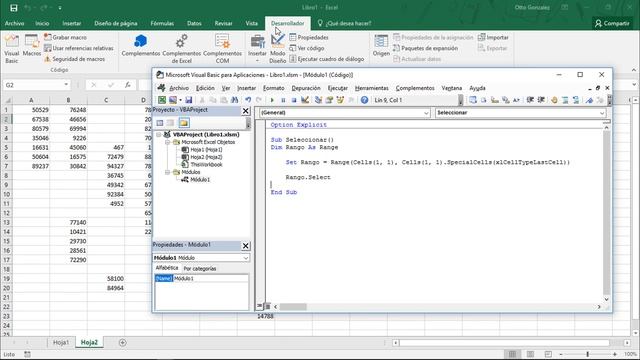The width and height of the screenshot is (640, 360).
Task: Click the ¿Qué desea hacer? search box
Action: click(x=344, y=23)
